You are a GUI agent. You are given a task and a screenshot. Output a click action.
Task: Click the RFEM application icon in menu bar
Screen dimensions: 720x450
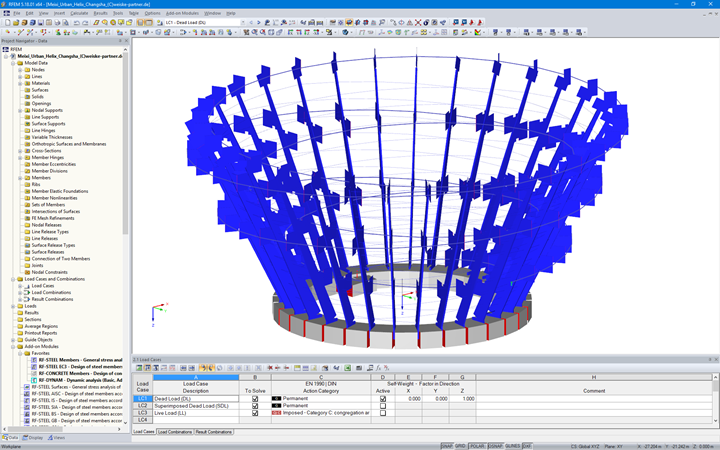[6, 13]
